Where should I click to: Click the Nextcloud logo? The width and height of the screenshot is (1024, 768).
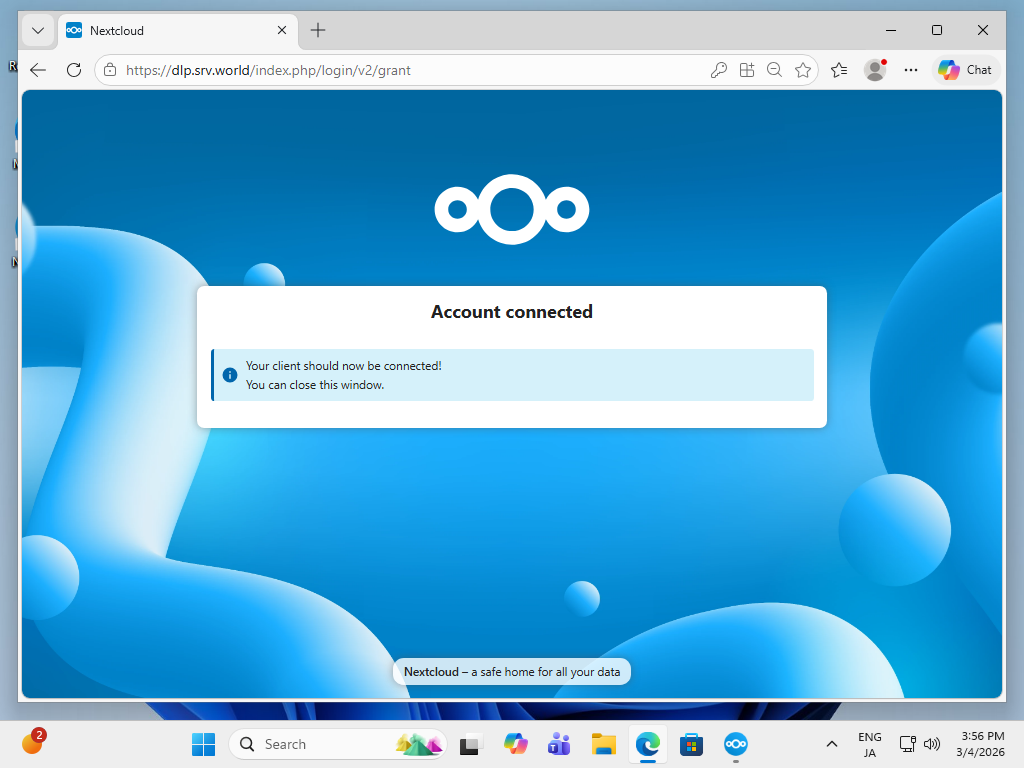click(512, 210)
